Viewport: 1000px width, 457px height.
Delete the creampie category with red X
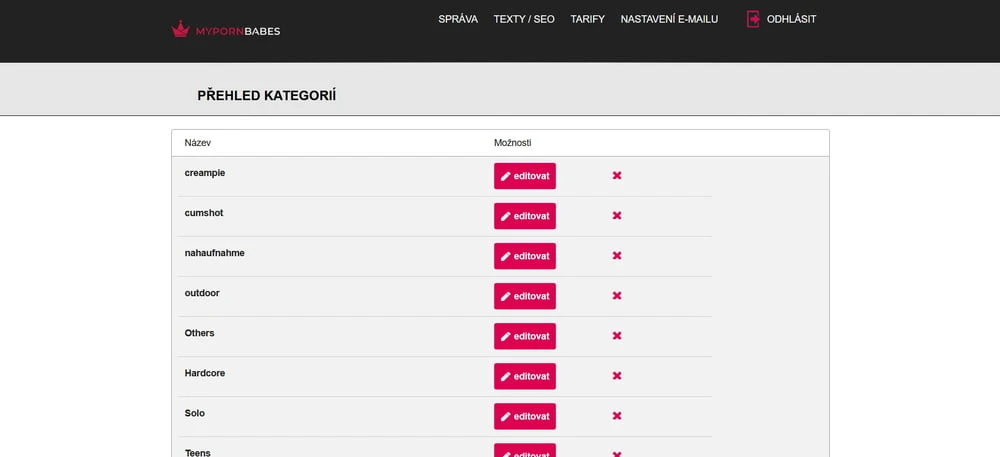click(x=617, y=176)
